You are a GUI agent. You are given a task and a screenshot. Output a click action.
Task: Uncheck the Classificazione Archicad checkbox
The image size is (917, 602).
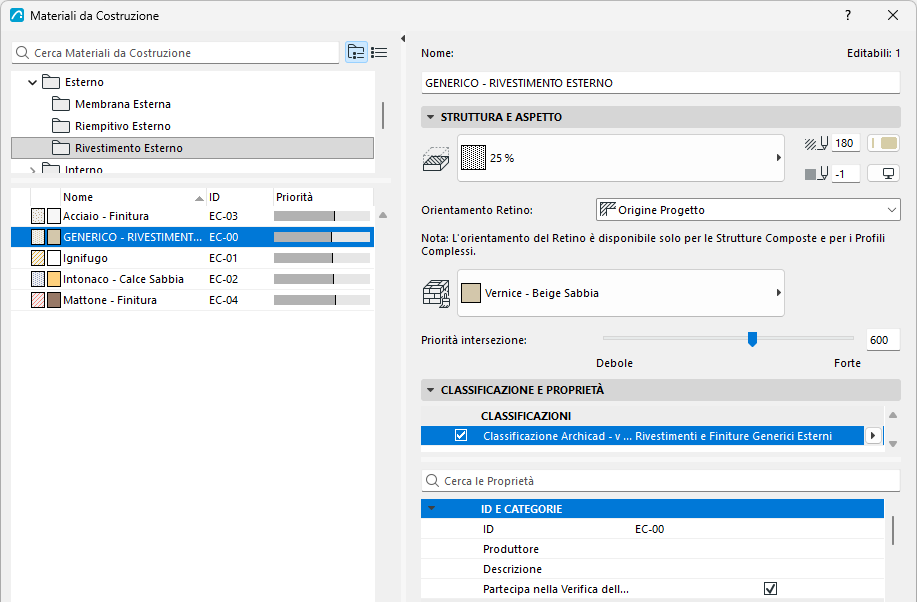tap(461, 435)
